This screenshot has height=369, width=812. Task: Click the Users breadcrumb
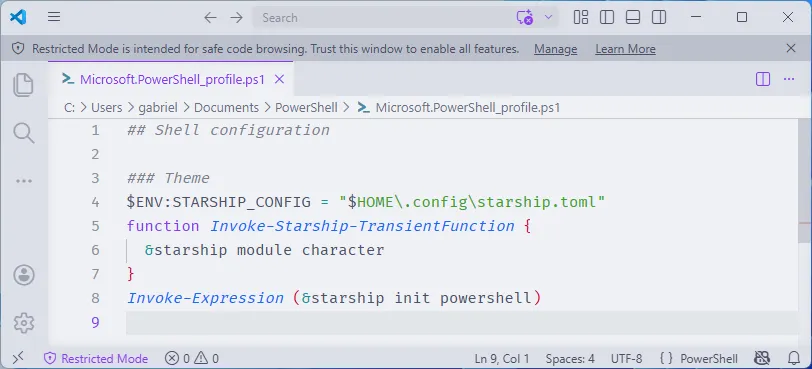click(107, 108)
